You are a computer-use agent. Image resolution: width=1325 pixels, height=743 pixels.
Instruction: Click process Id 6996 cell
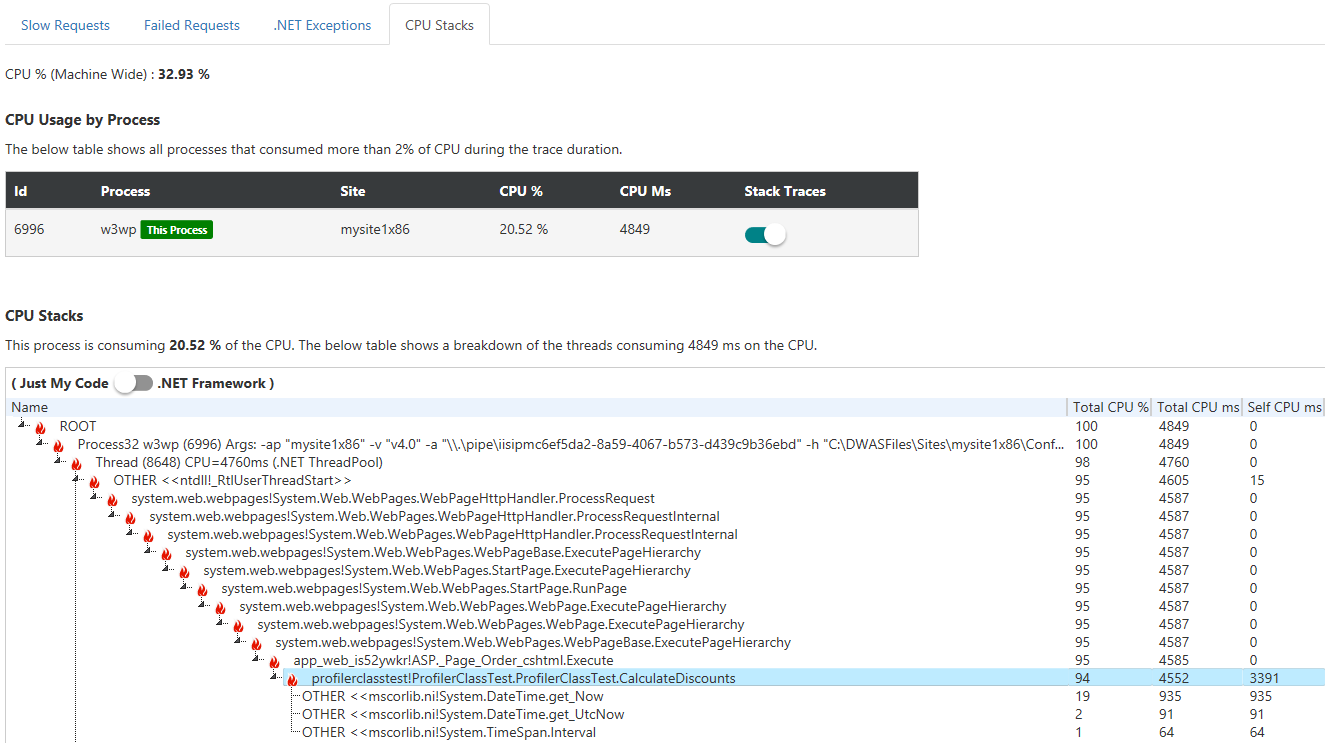tap(29, 229)
